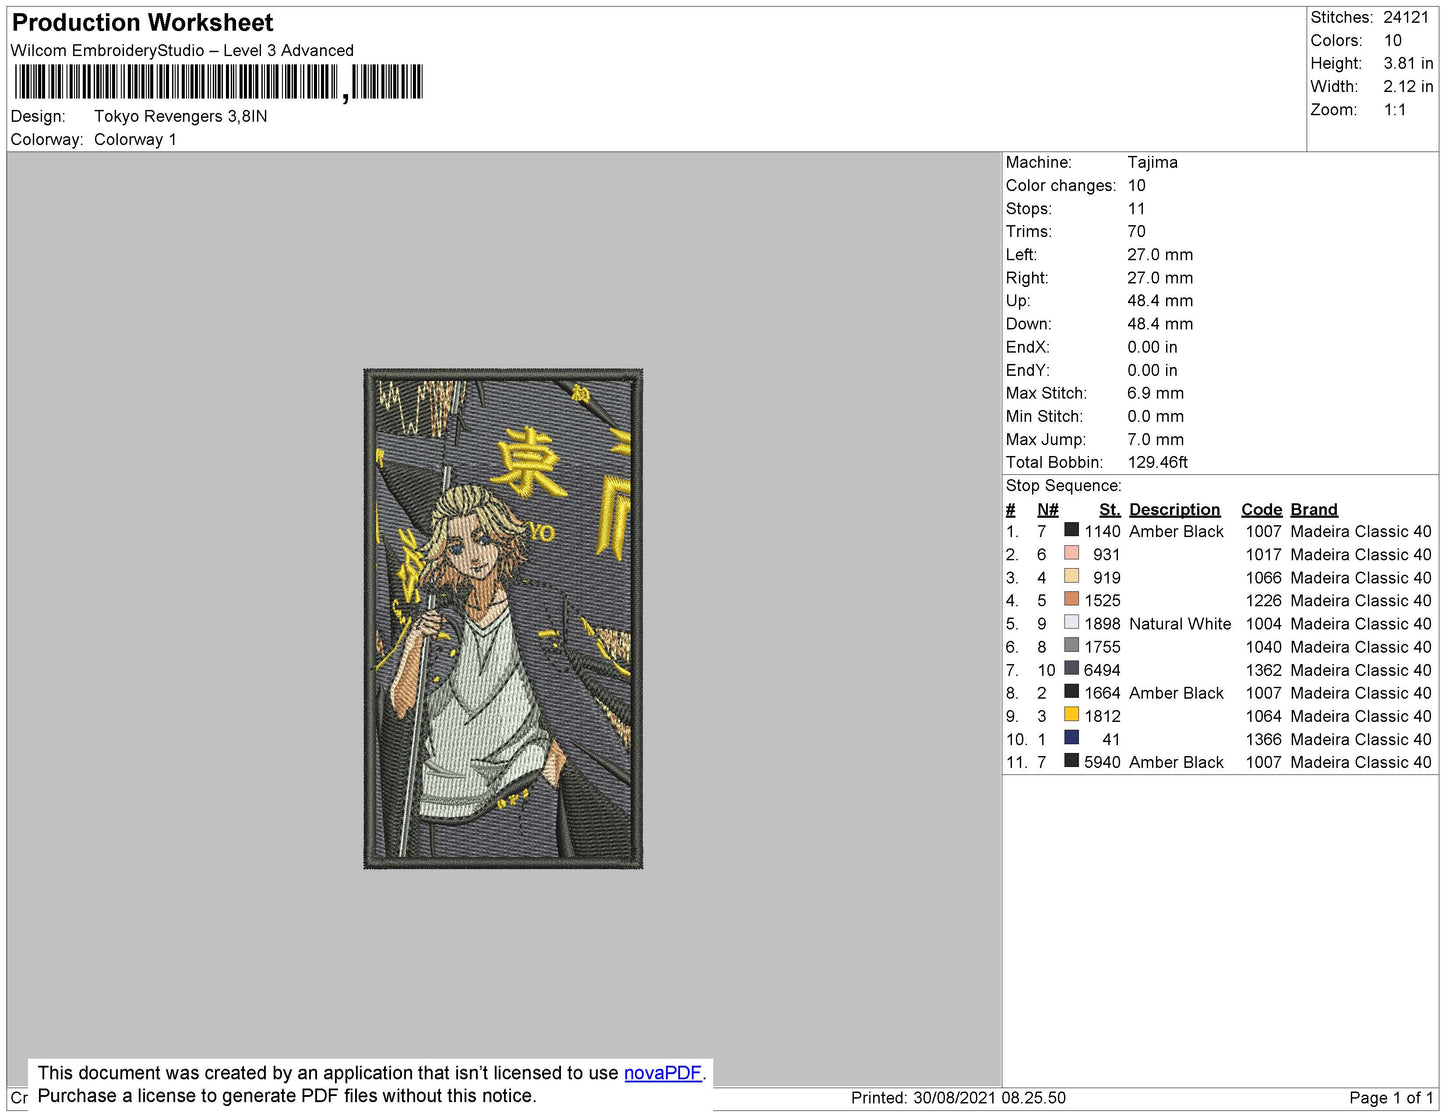Select yellow swatch for stop 9
Screen dimensions: 1445x1117
[1071, 714]
